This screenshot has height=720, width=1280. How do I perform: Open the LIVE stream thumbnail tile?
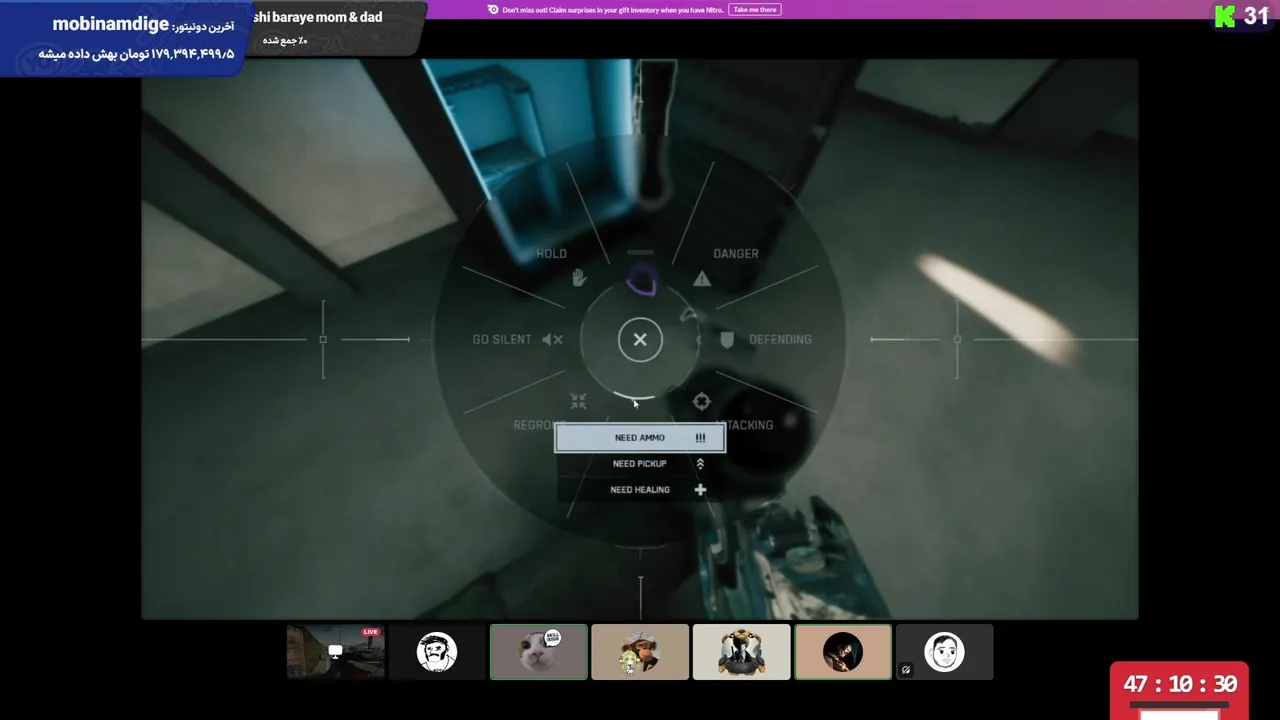335,652
